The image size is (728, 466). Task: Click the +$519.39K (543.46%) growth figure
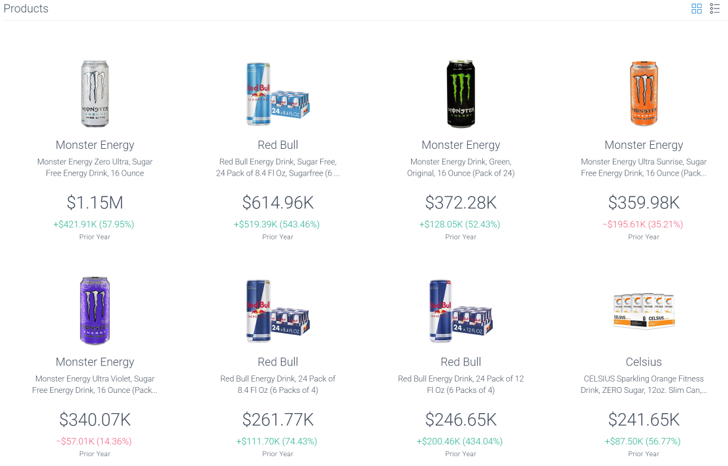[277, 224]
